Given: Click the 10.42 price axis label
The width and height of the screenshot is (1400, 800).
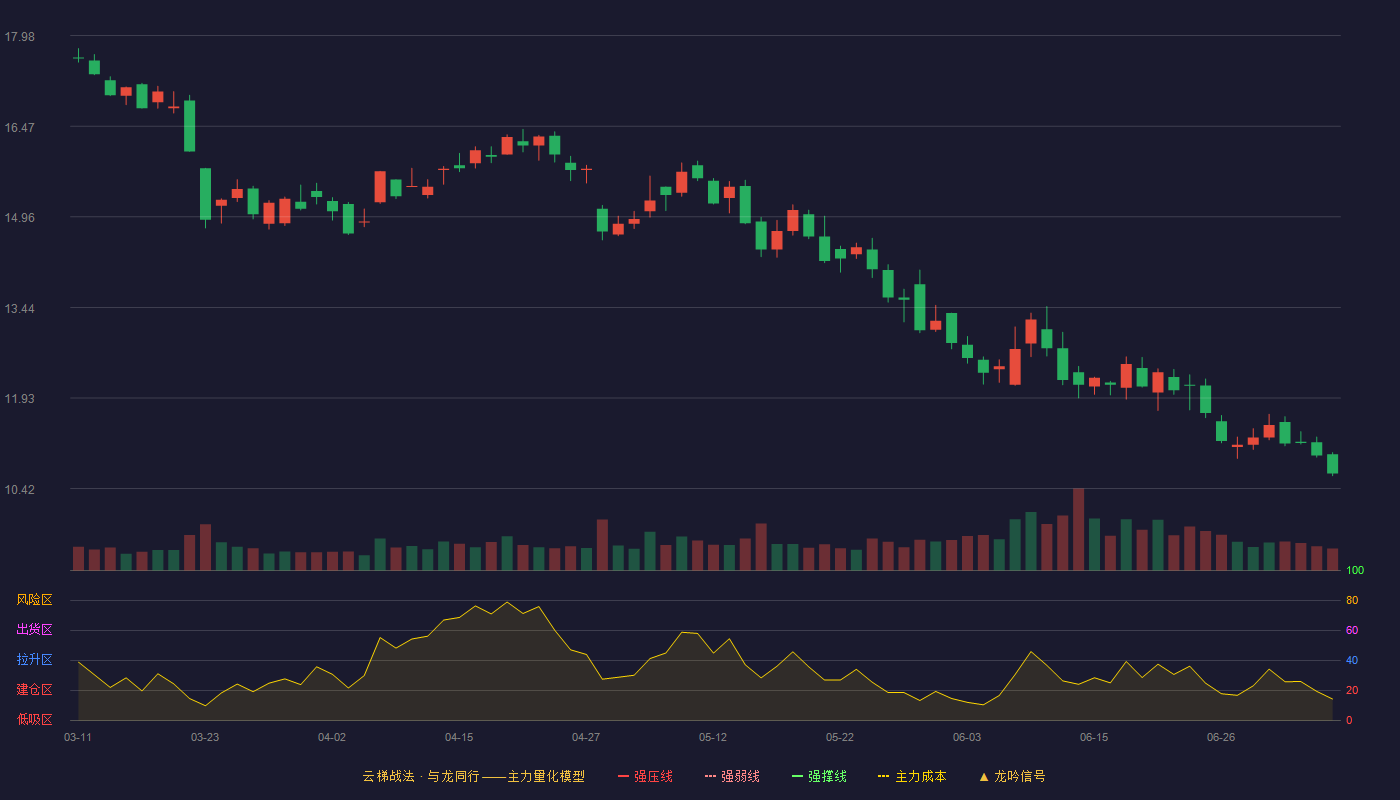Looking at the screenshot, I should tap(19, 489).
